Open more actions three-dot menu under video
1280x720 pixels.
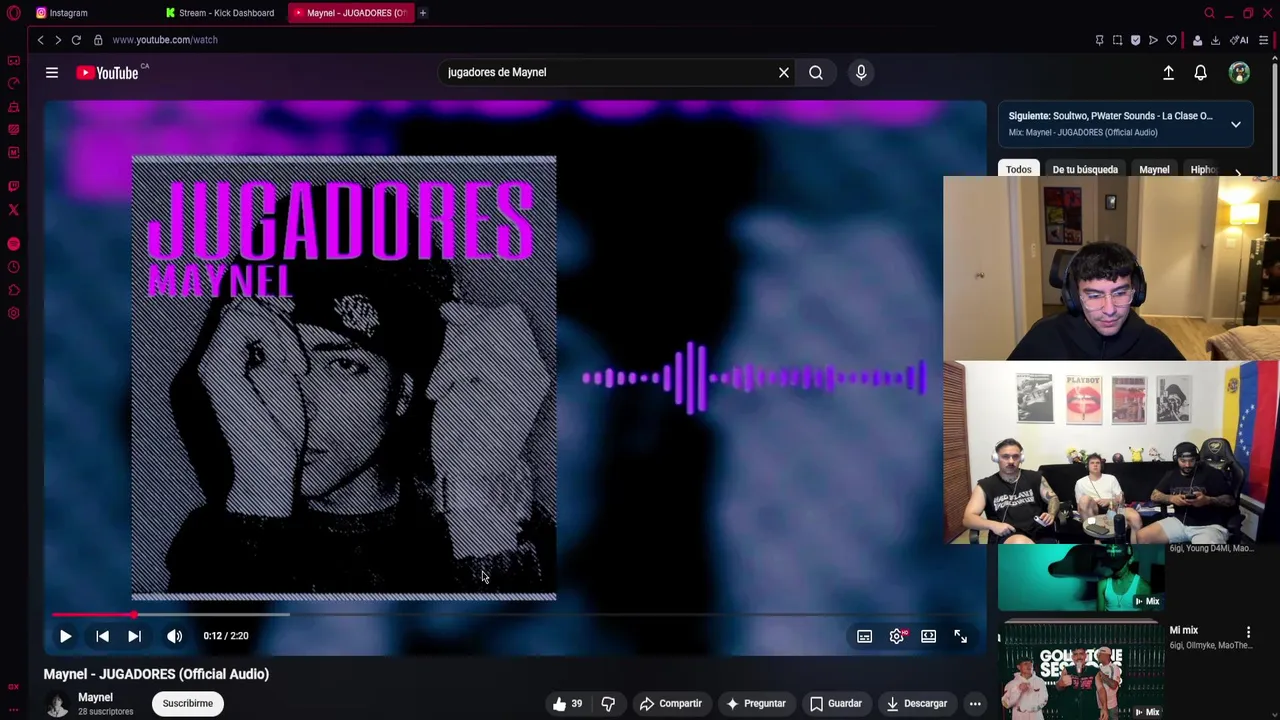click(975, 704)
